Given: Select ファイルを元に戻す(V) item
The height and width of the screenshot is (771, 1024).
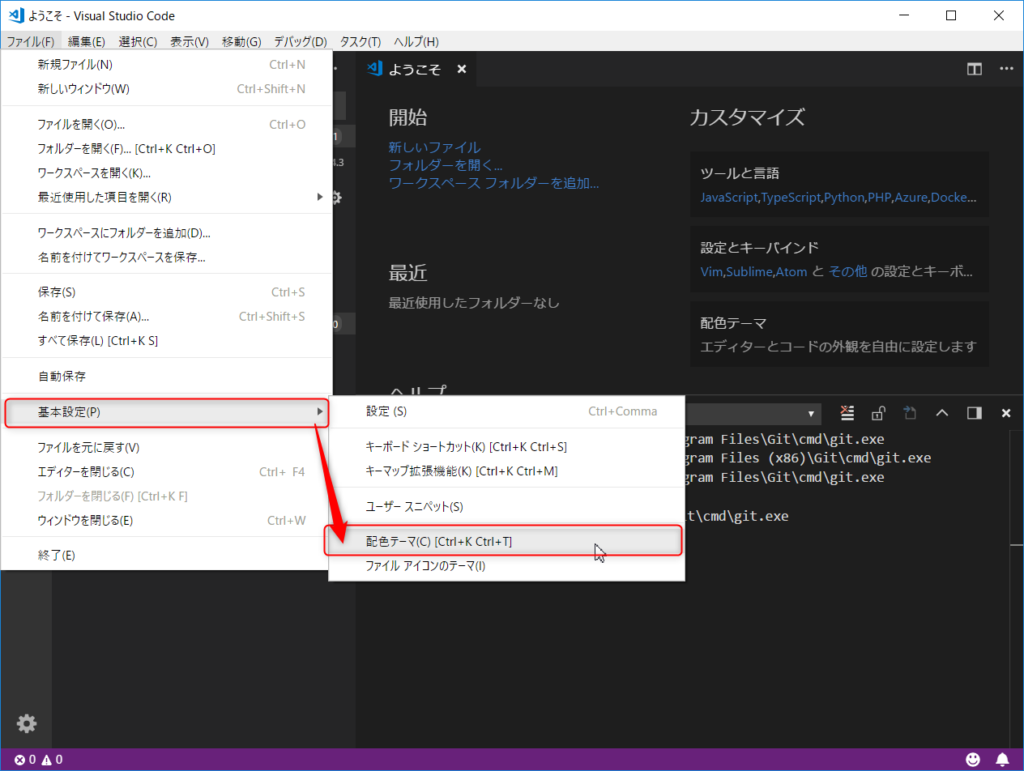Looking at the screenshot, I should point(167,447).
